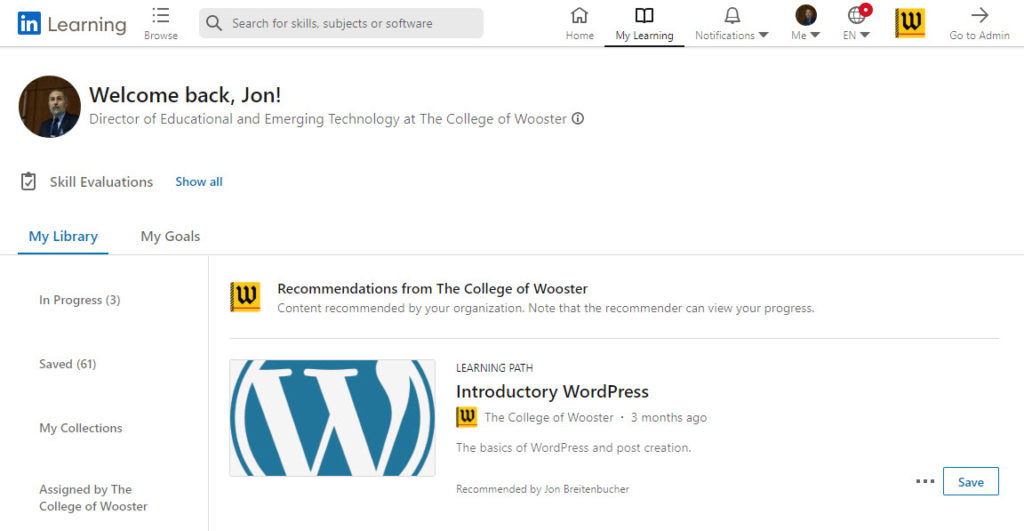Go to Home via house icon
This screenshot has width=1024, height=531.
pyautogui.click(x=579, y=15)
